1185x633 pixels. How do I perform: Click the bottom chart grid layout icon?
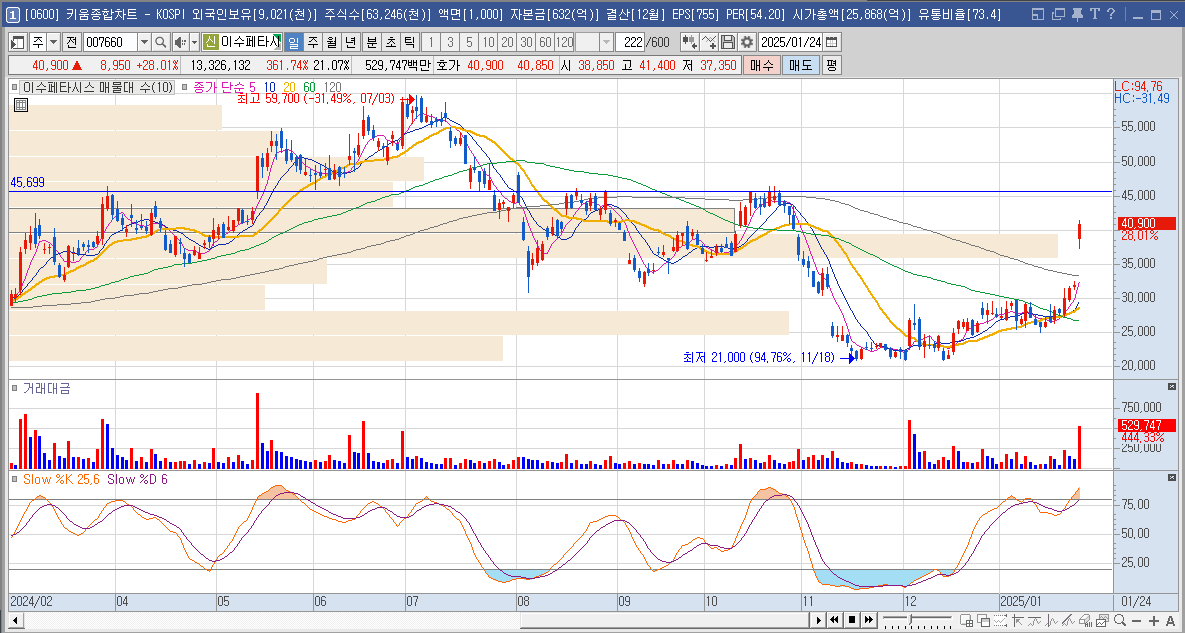click(967, 621)
